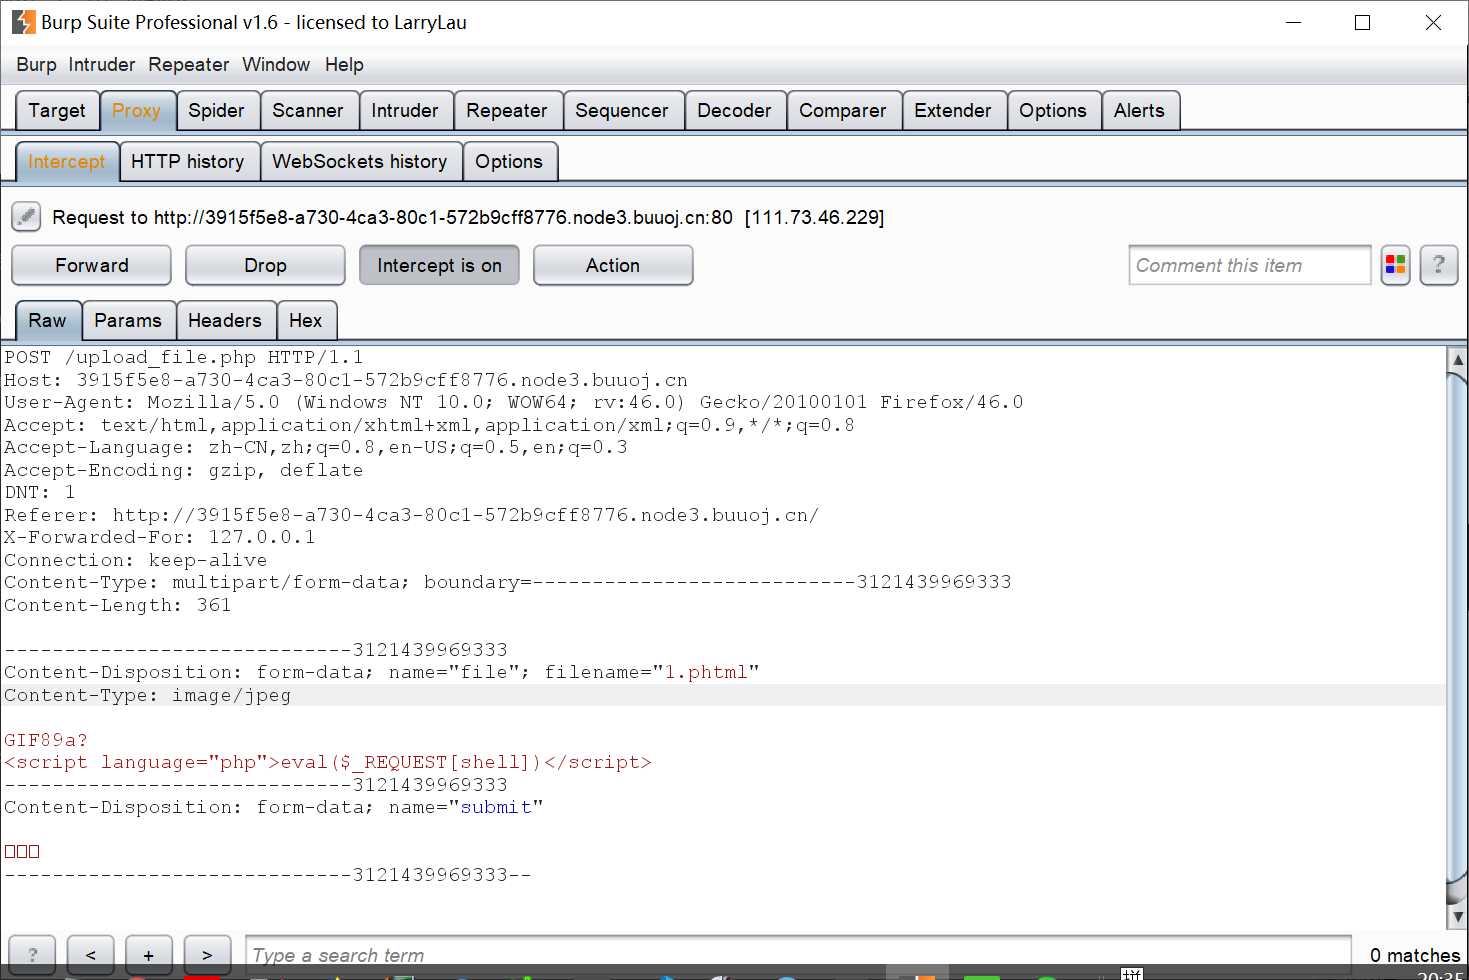Switch to the Target tab

(x=57, y=110)
